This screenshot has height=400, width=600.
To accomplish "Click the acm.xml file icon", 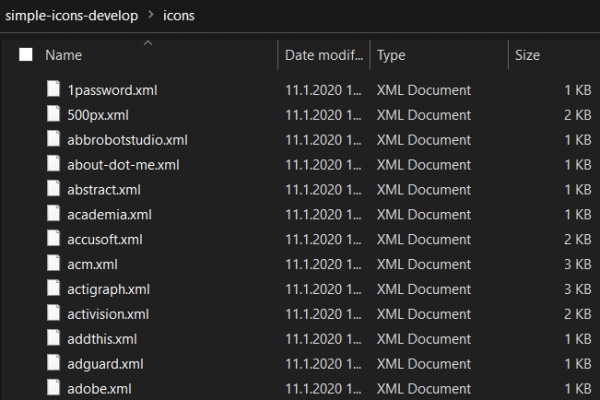I will click(54, 264).
